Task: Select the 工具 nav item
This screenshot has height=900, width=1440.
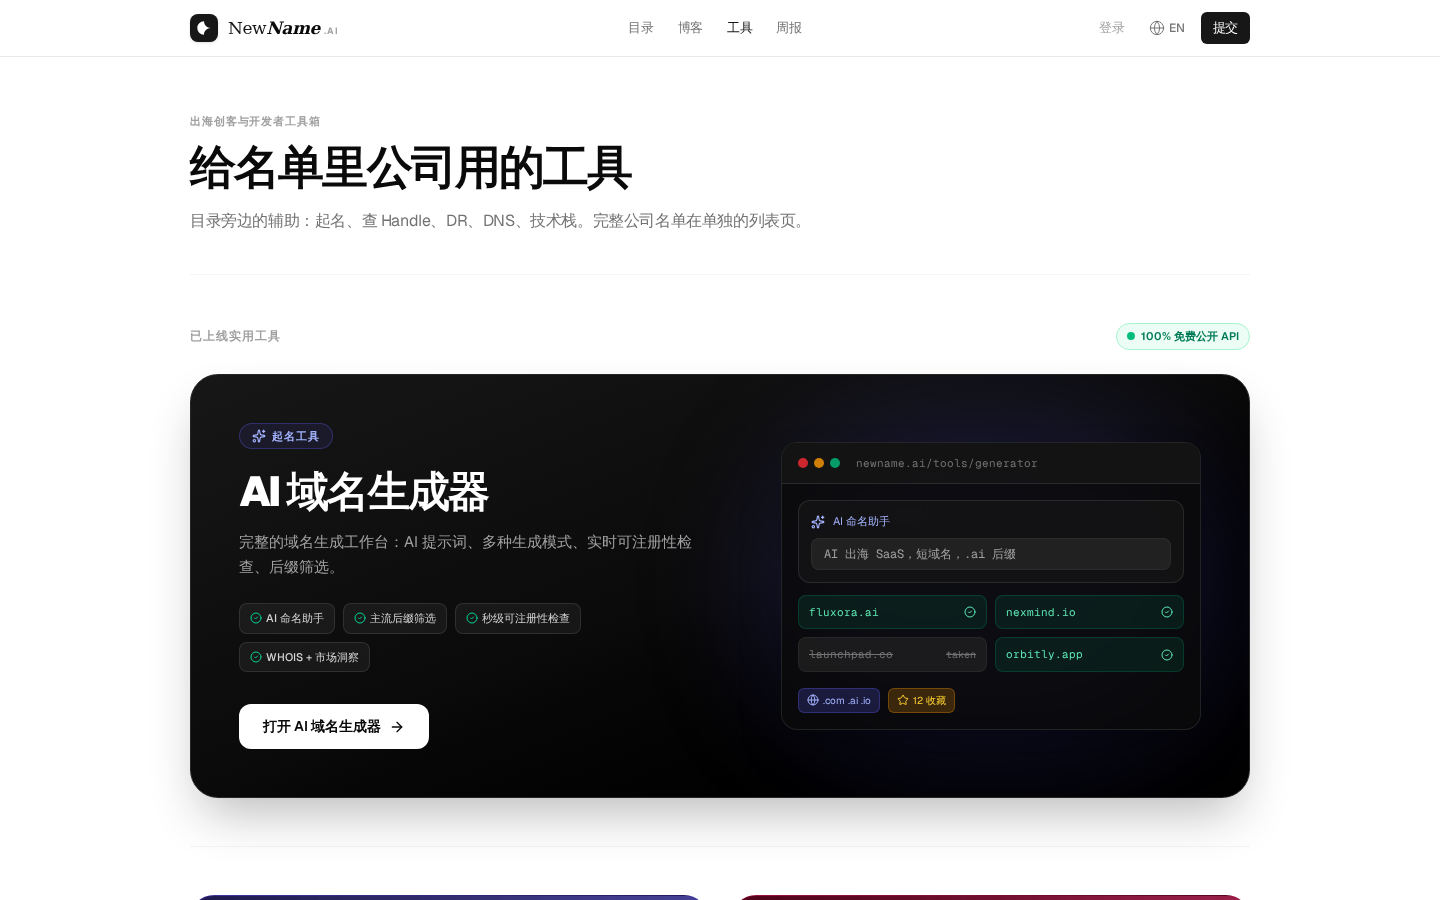Action: coord(740,28)
